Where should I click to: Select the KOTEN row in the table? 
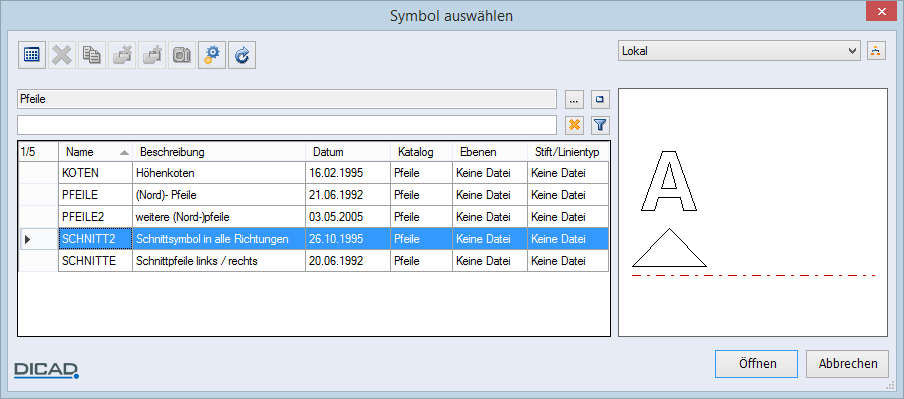coord(314,172)
